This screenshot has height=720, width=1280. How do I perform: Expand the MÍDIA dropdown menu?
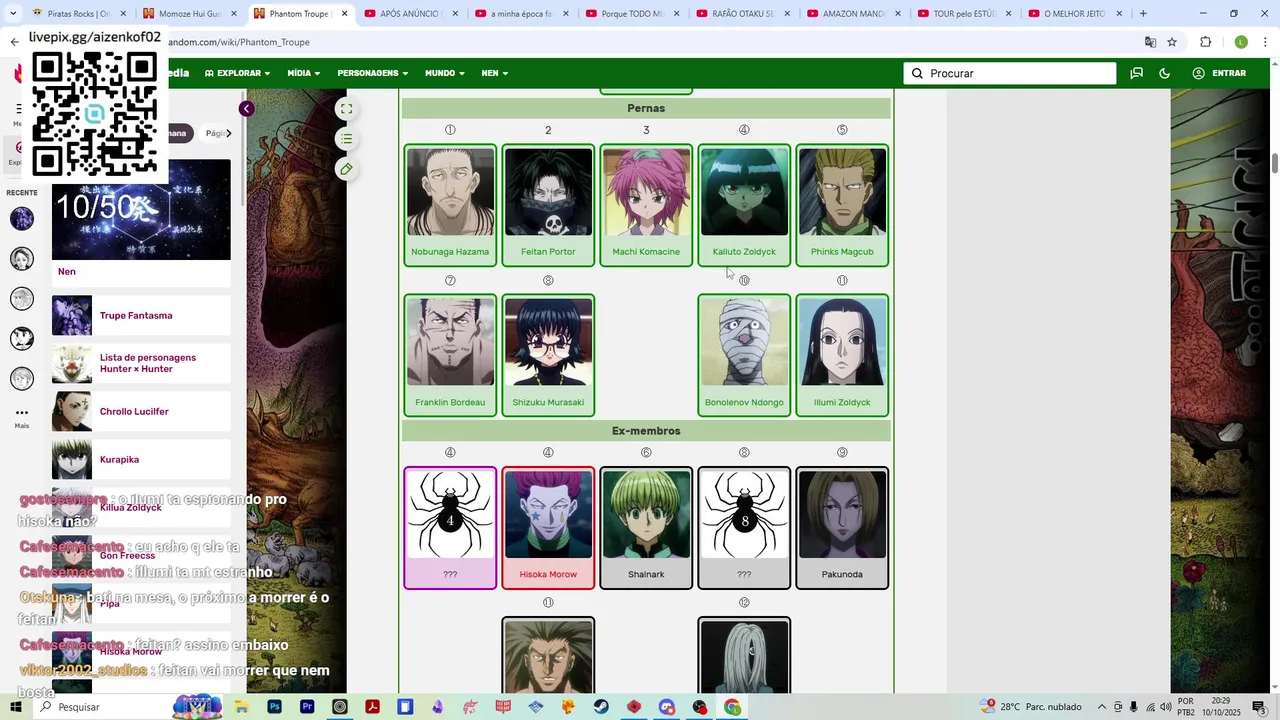304,73
